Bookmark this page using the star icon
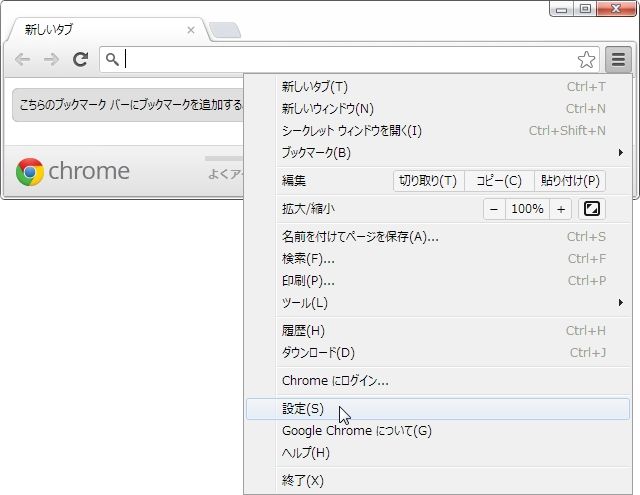This screenshot has height=495, width=640. [586, 60]
